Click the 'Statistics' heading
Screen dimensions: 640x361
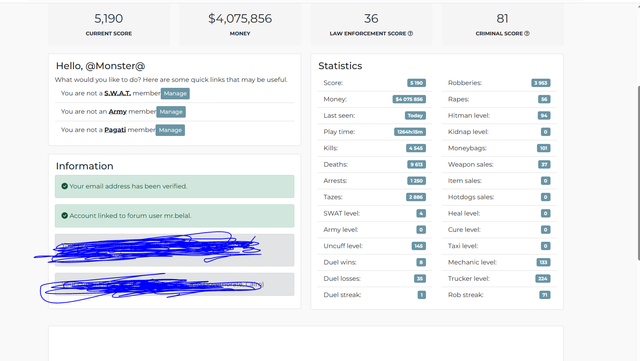(340, 66)
